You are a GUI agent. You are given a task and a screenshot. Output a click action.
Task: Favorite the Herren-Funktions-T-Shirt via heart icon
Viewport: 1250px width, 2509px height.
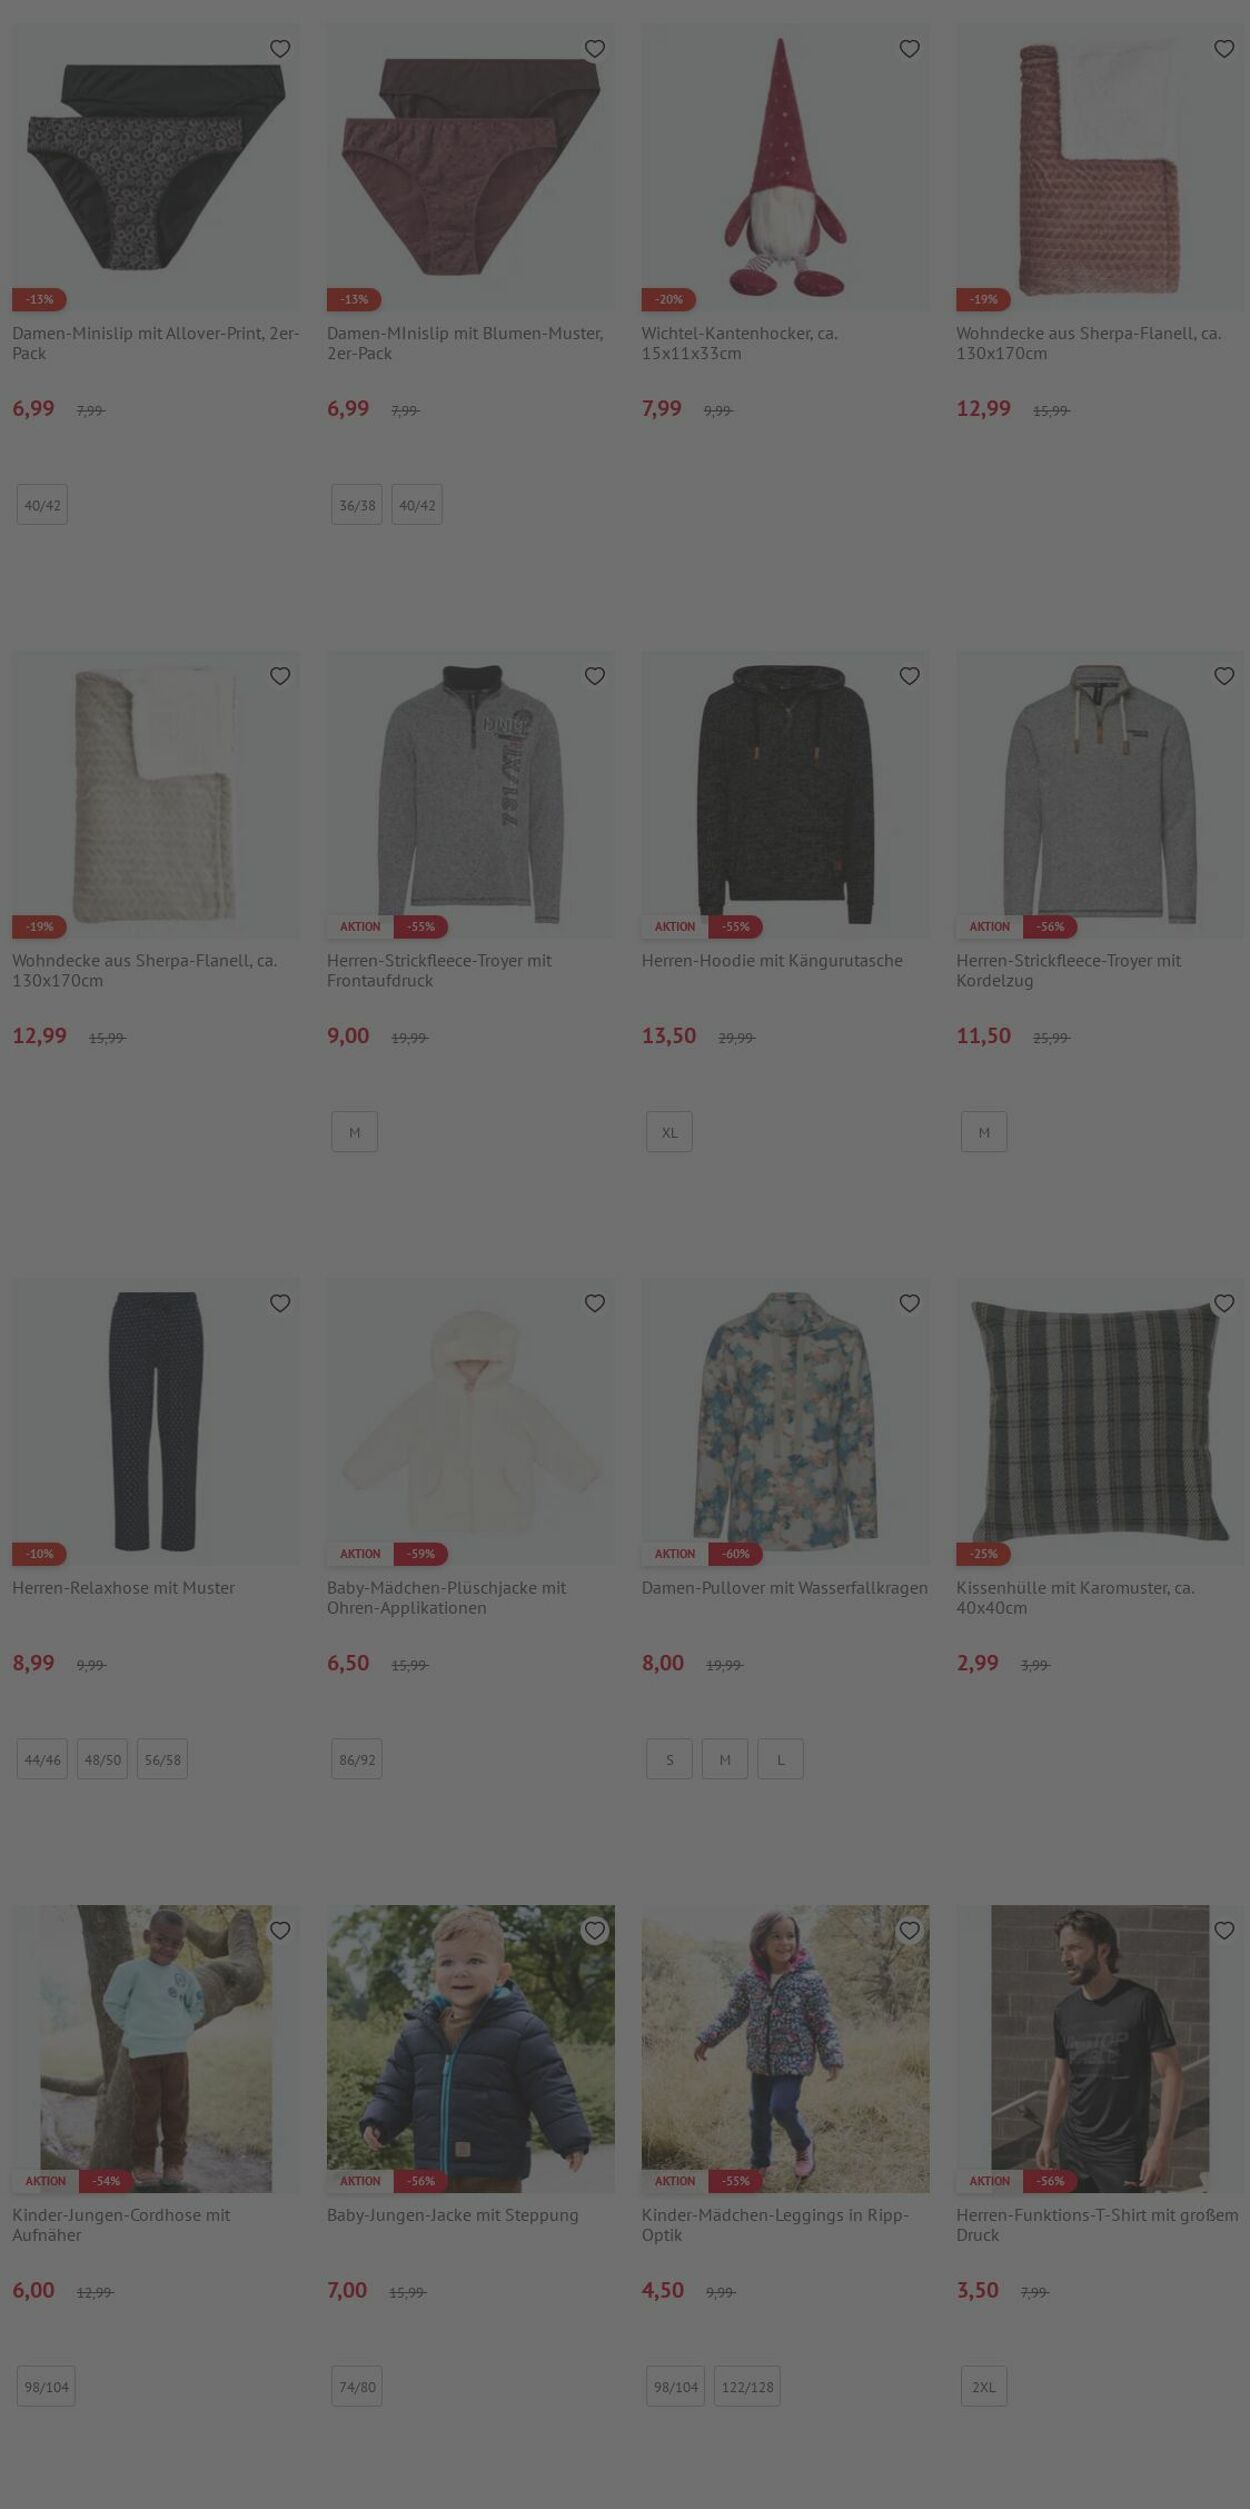coord(1224,1930)
